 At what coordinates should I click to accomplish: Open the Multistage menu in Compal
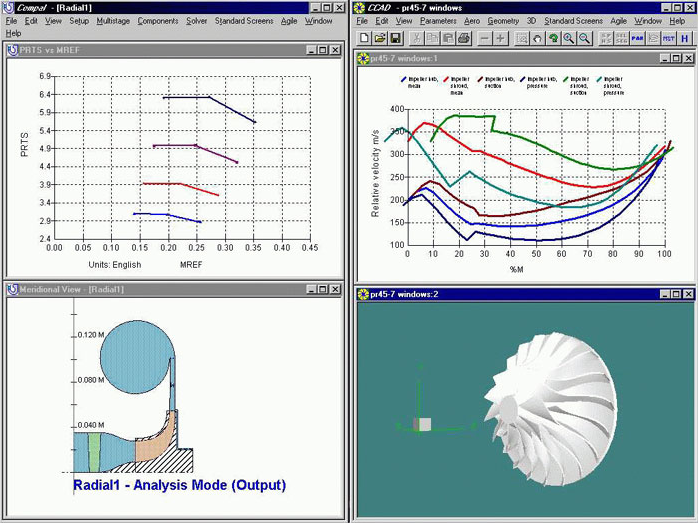pyautogui.click(x=113, y=21)
